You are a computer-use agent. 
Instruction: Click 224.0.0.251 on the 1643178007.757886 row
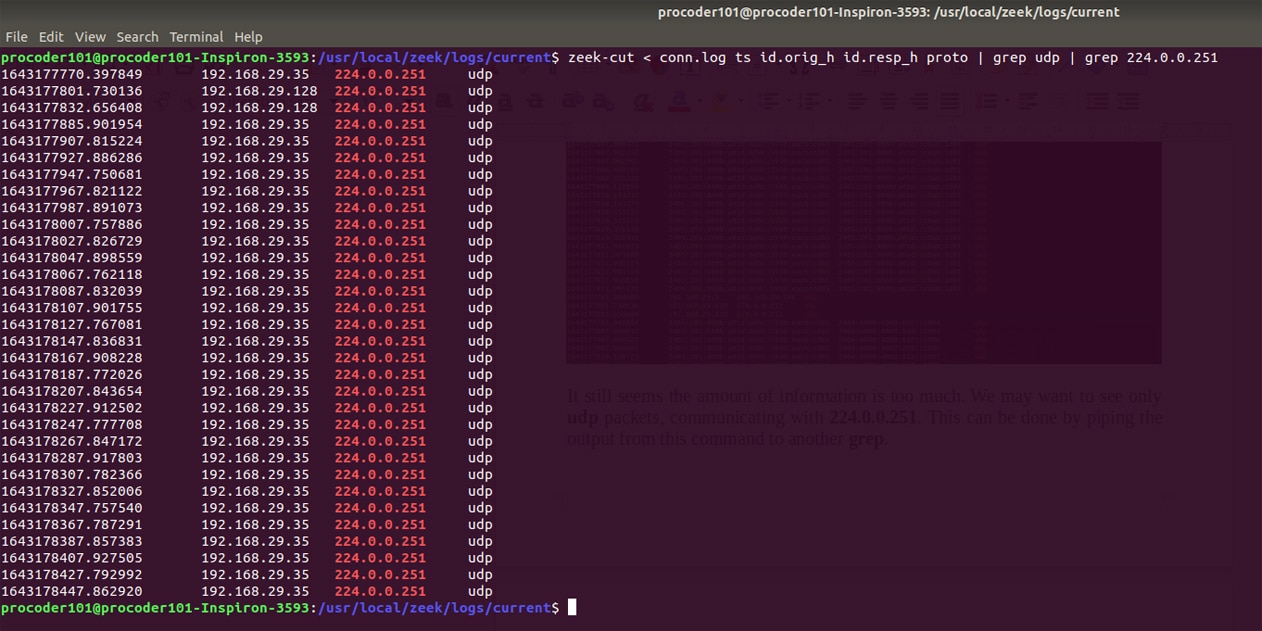380,224
